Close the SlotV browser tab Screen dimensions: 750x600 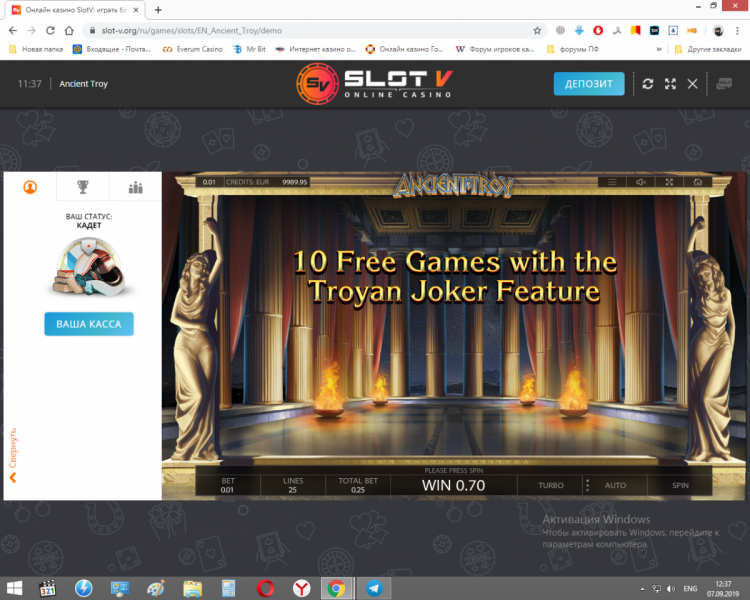[136, 10]
